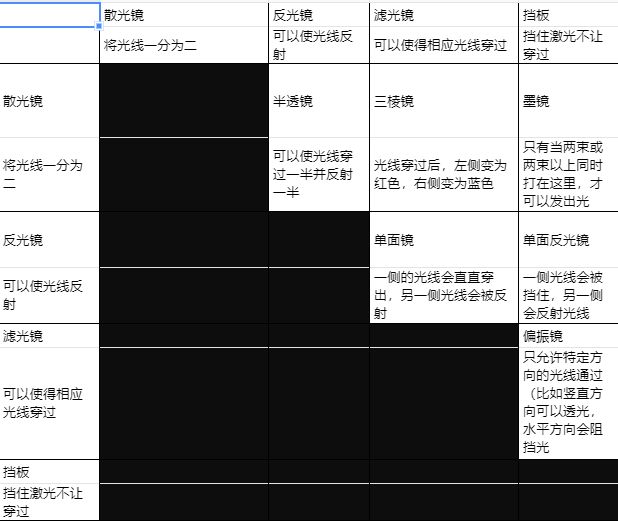
Task: Click the 三棱镜 cell
Action: (x=444, y=100)
